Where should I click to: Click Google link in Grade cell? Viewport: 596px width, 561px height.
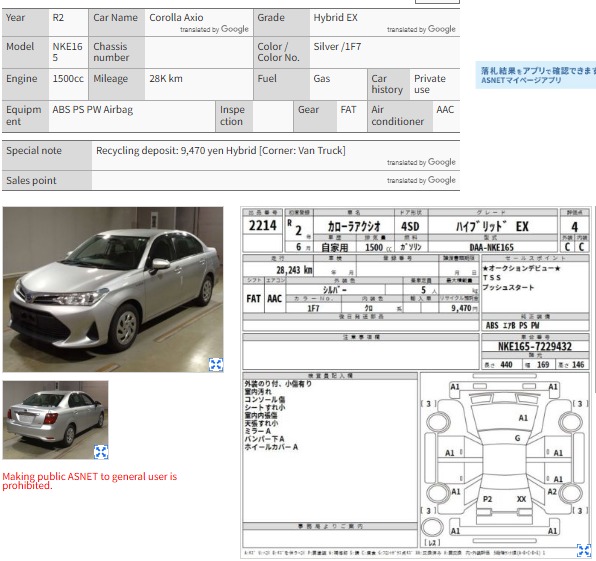(x=441, y=29)
